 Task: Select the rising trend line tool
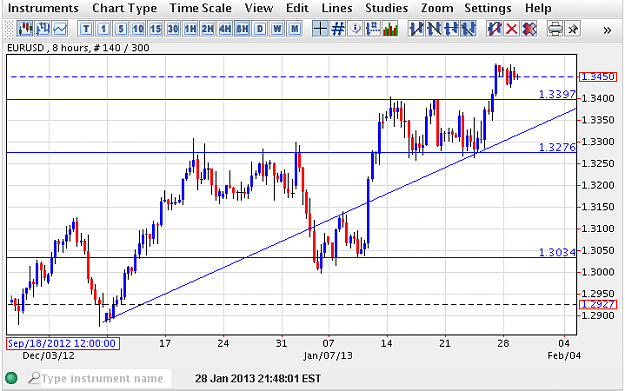(416, 29)
